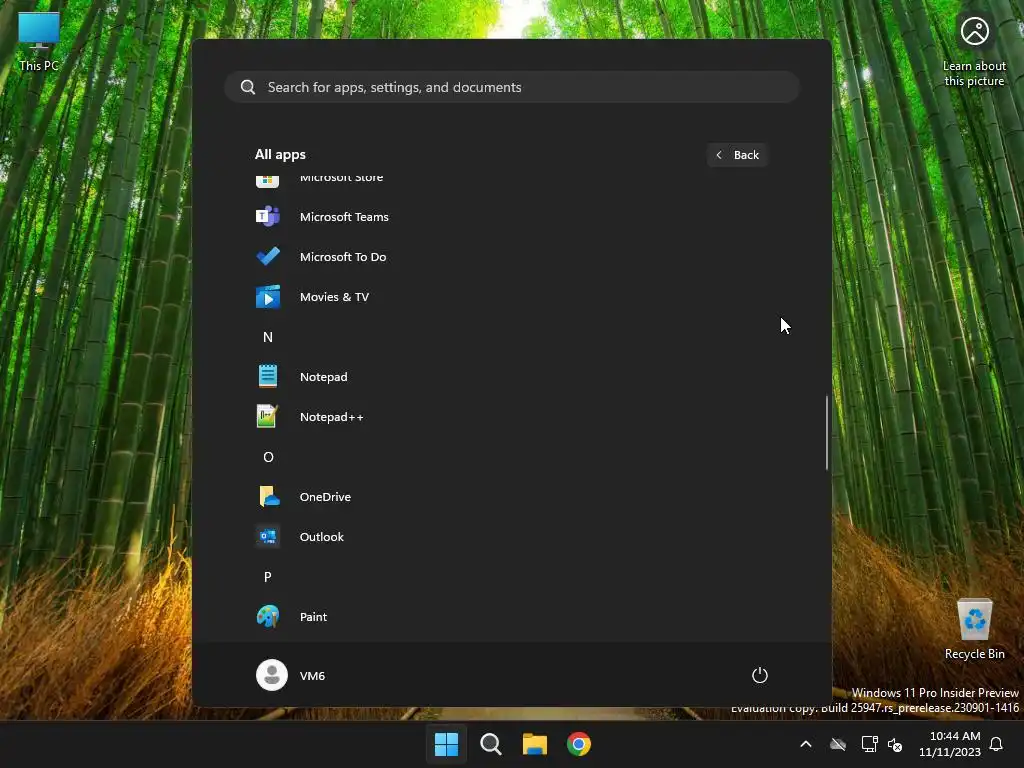Launch Notepad++ app icon

[268, 417]
